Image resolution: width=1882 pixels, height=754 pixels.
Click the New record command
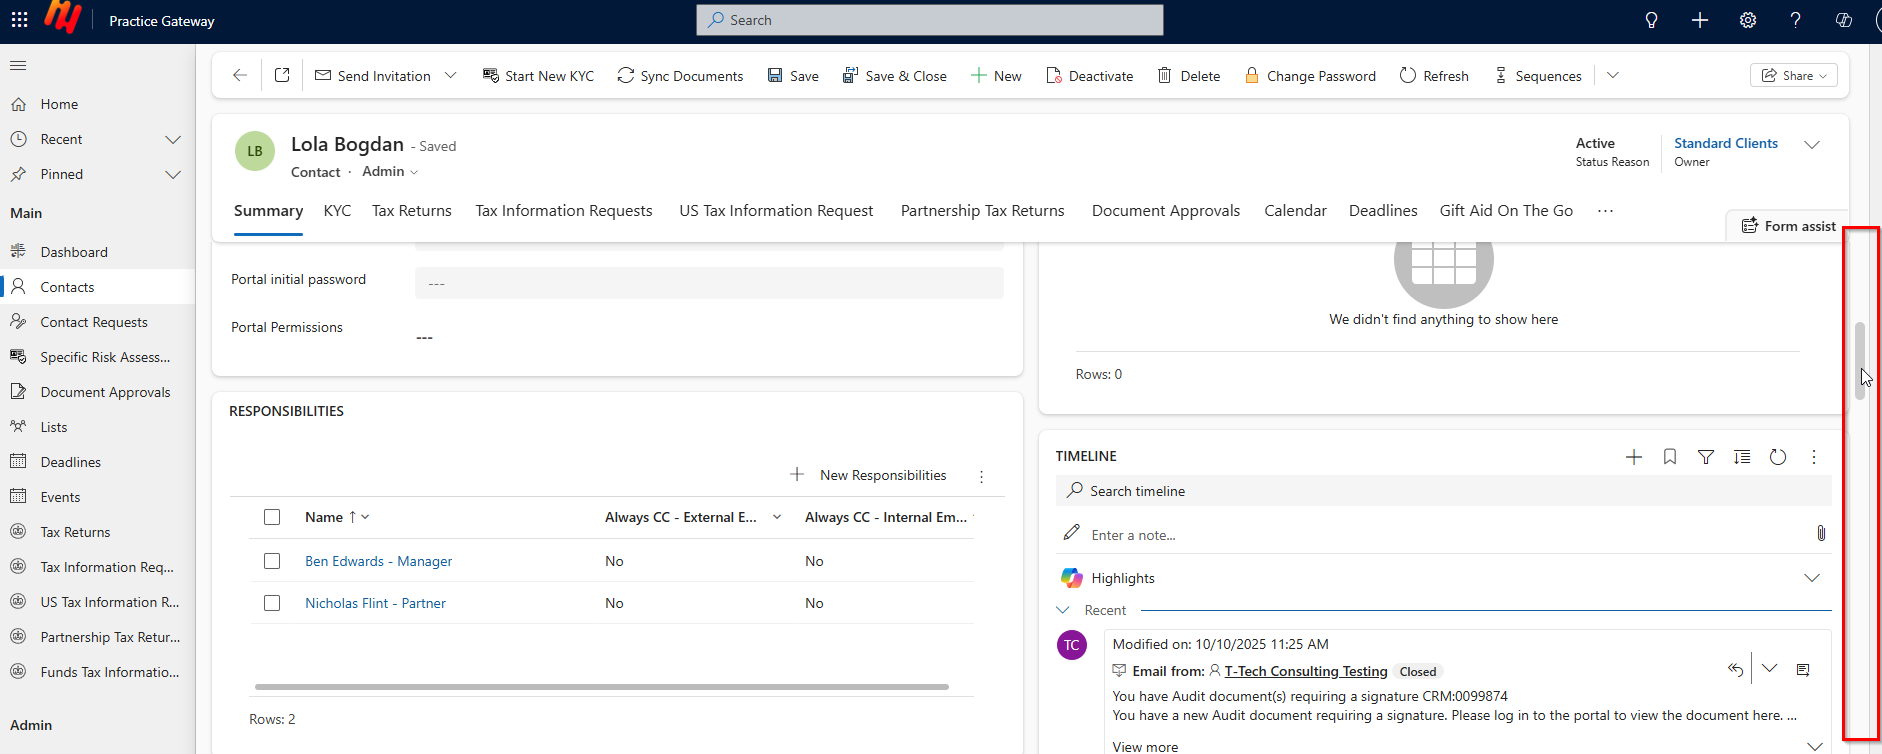996,76
